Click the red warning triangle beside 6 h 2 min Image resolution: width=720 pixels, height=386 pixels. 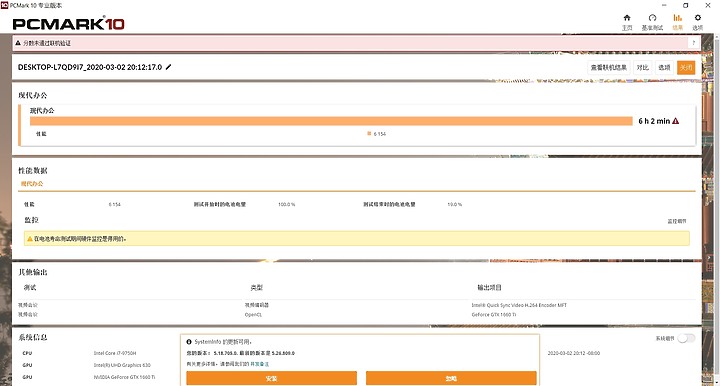click(x=675, y=121)
